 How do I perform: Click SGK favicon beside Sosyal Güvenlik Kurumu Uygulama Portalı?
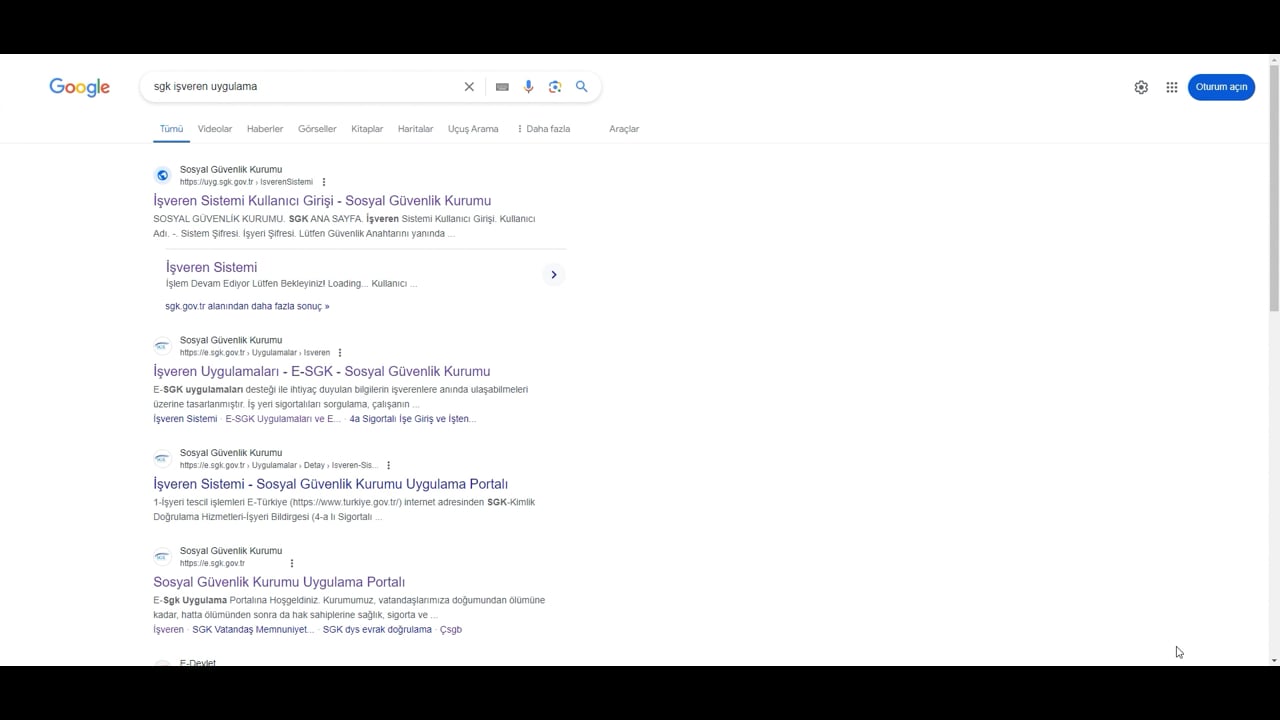coord(163,557)
